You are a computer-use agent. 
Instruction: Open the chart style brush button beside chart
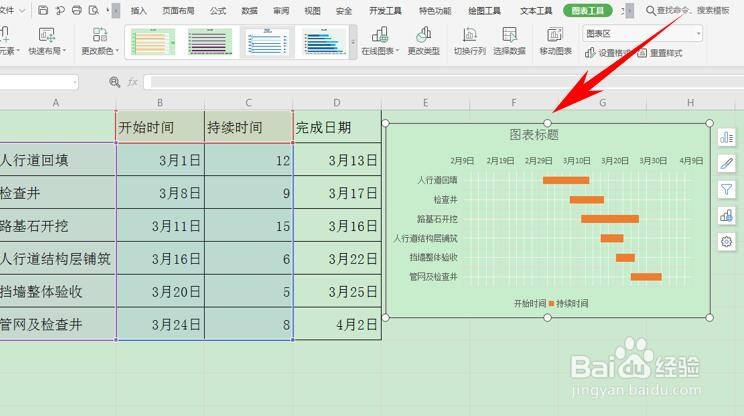[x=726, y=164]
